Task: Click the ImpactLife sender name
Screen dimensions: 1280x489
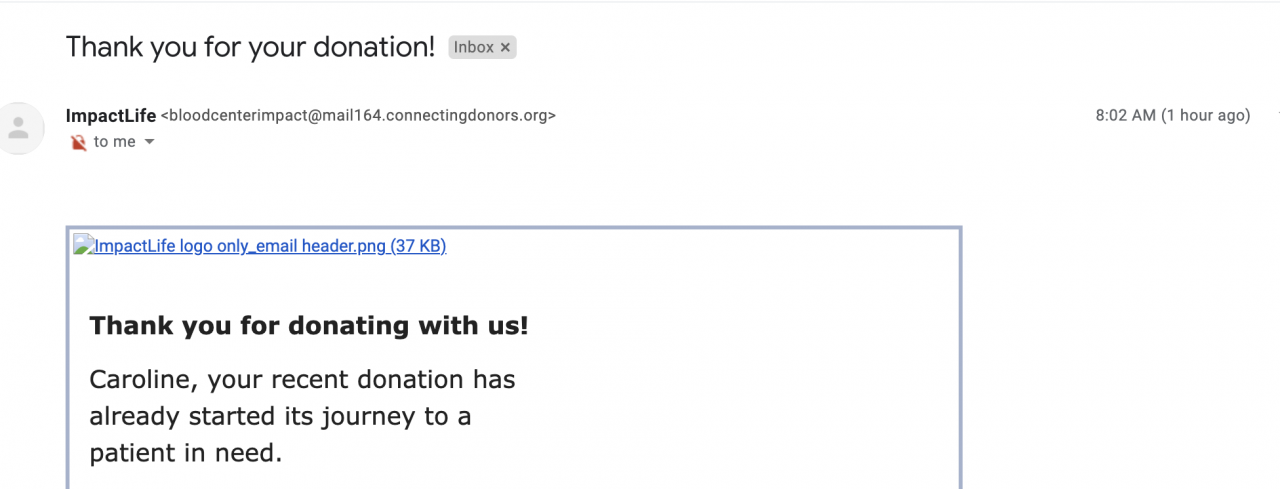Action: [x=110, y=115]
